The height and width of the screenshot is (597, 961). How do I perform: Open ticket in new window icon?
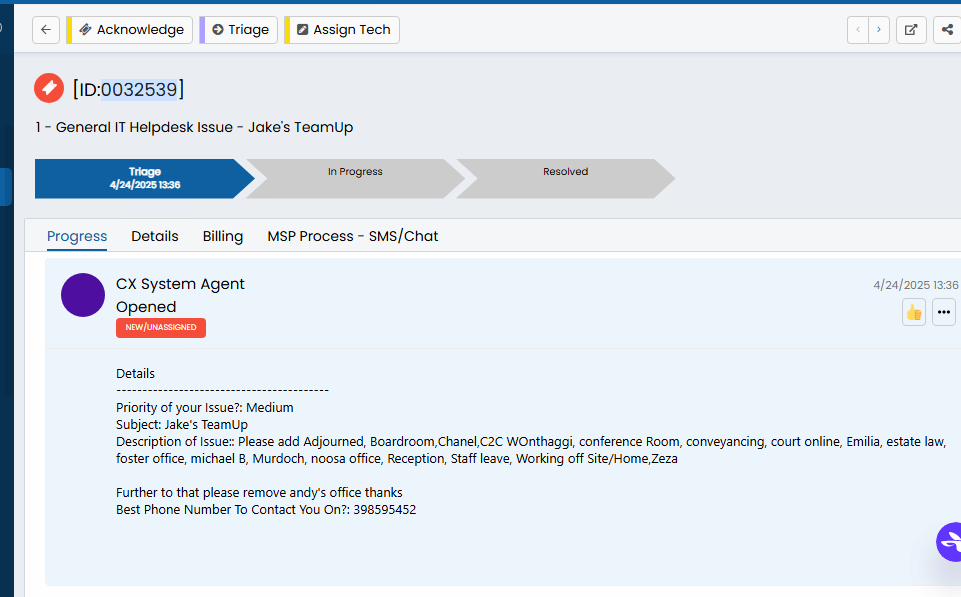tap(911, 30)
